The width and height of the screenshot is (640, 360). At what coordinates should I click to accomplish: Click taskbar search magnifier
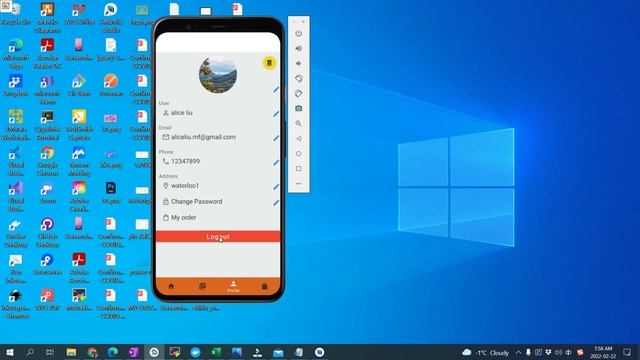[x=30, y=352]
